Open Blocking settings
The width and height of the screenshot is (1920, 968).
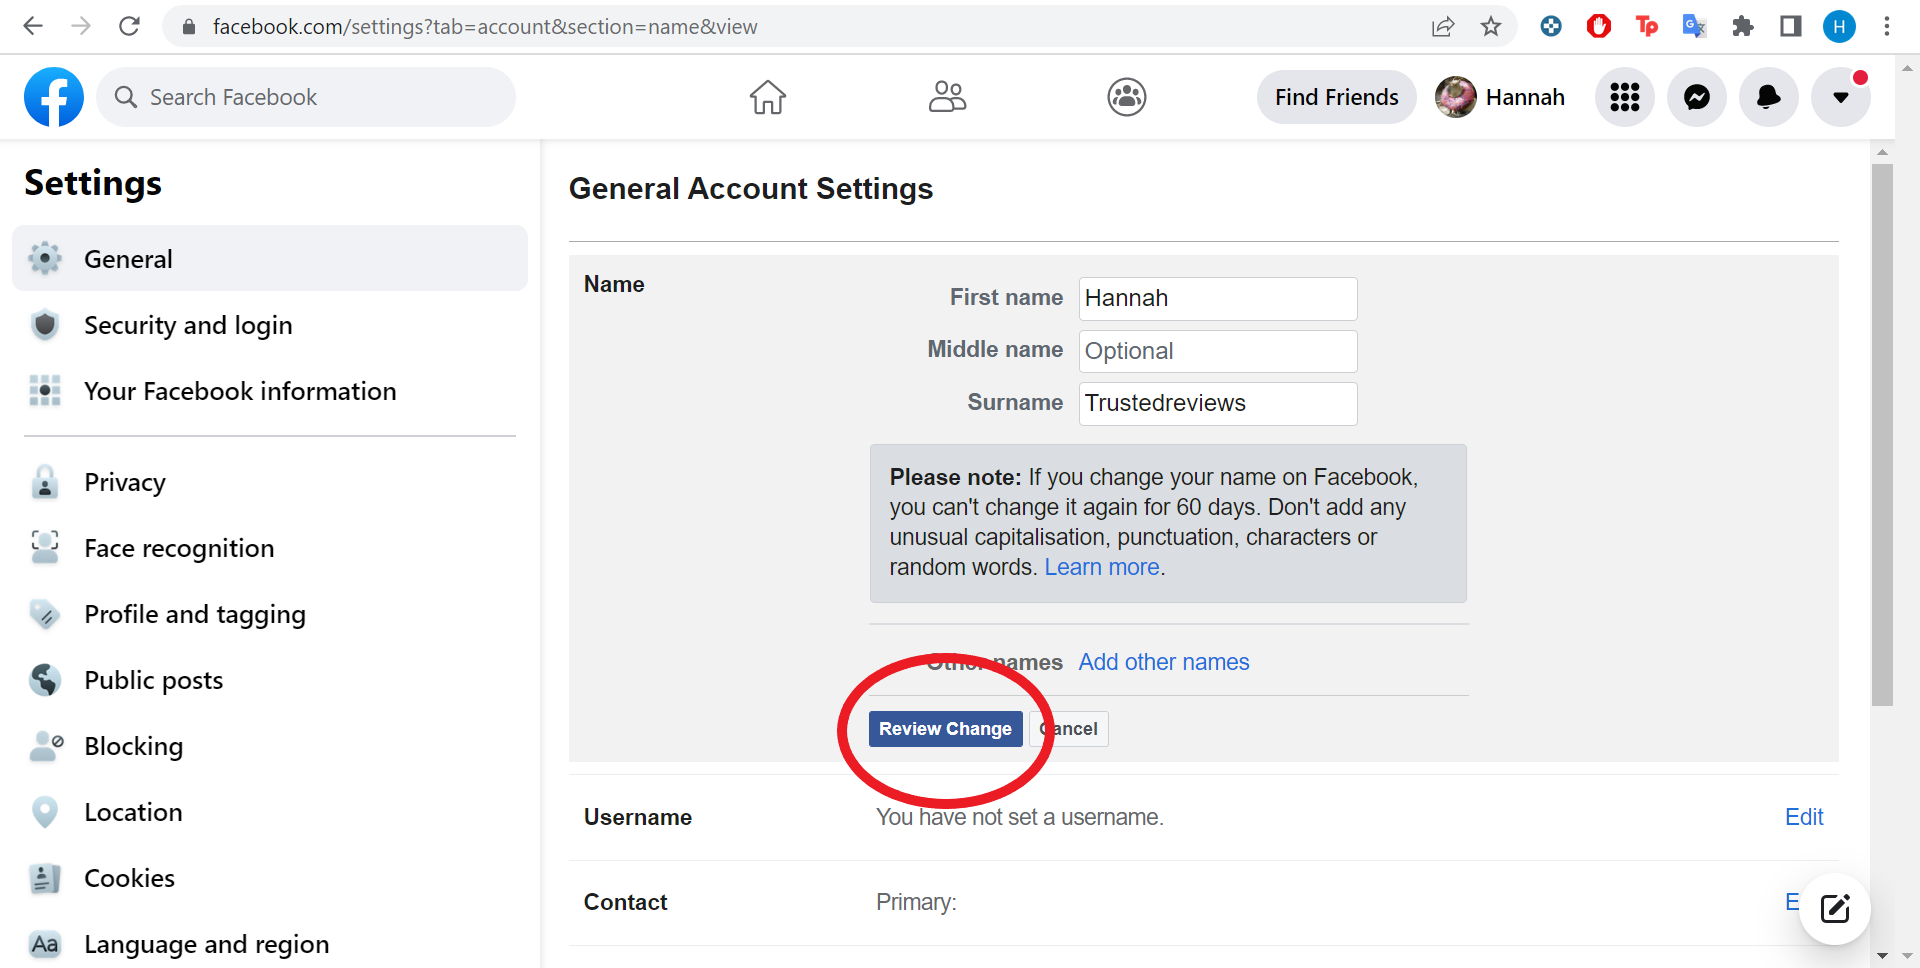coord(270,746)
